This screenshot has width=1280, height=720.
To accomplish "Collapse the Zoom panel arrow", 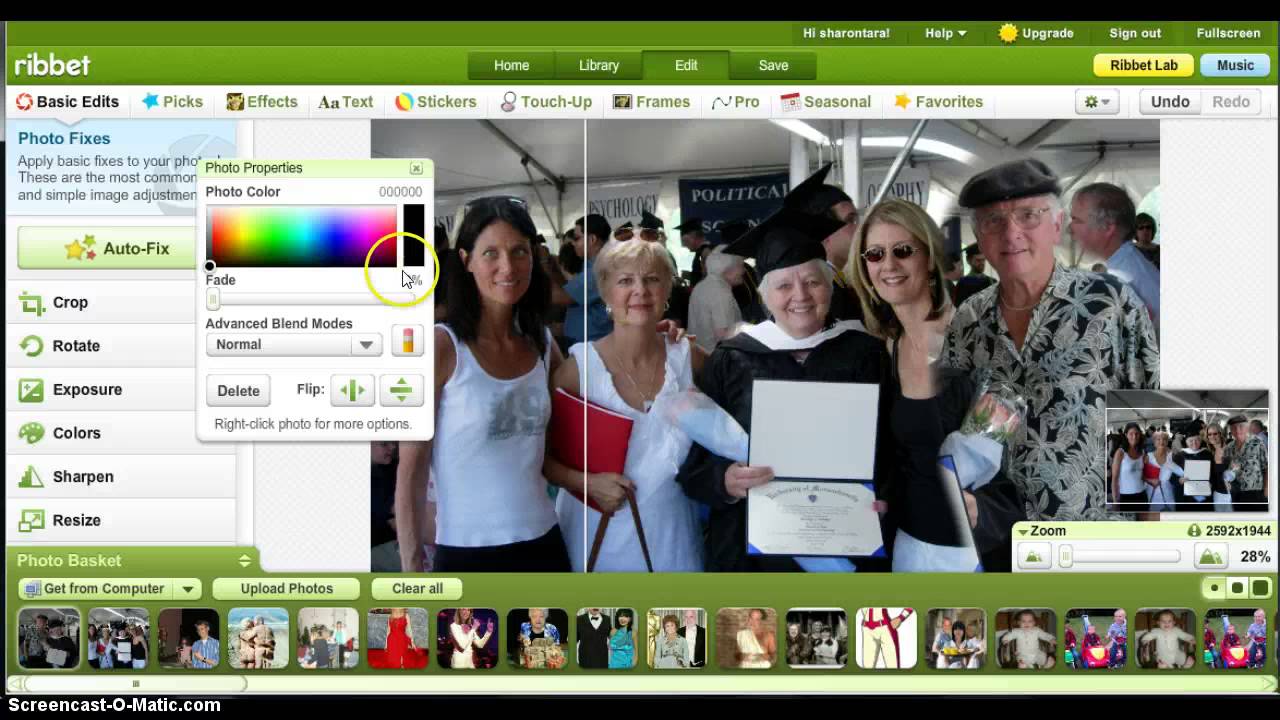I will (1023, 532).
